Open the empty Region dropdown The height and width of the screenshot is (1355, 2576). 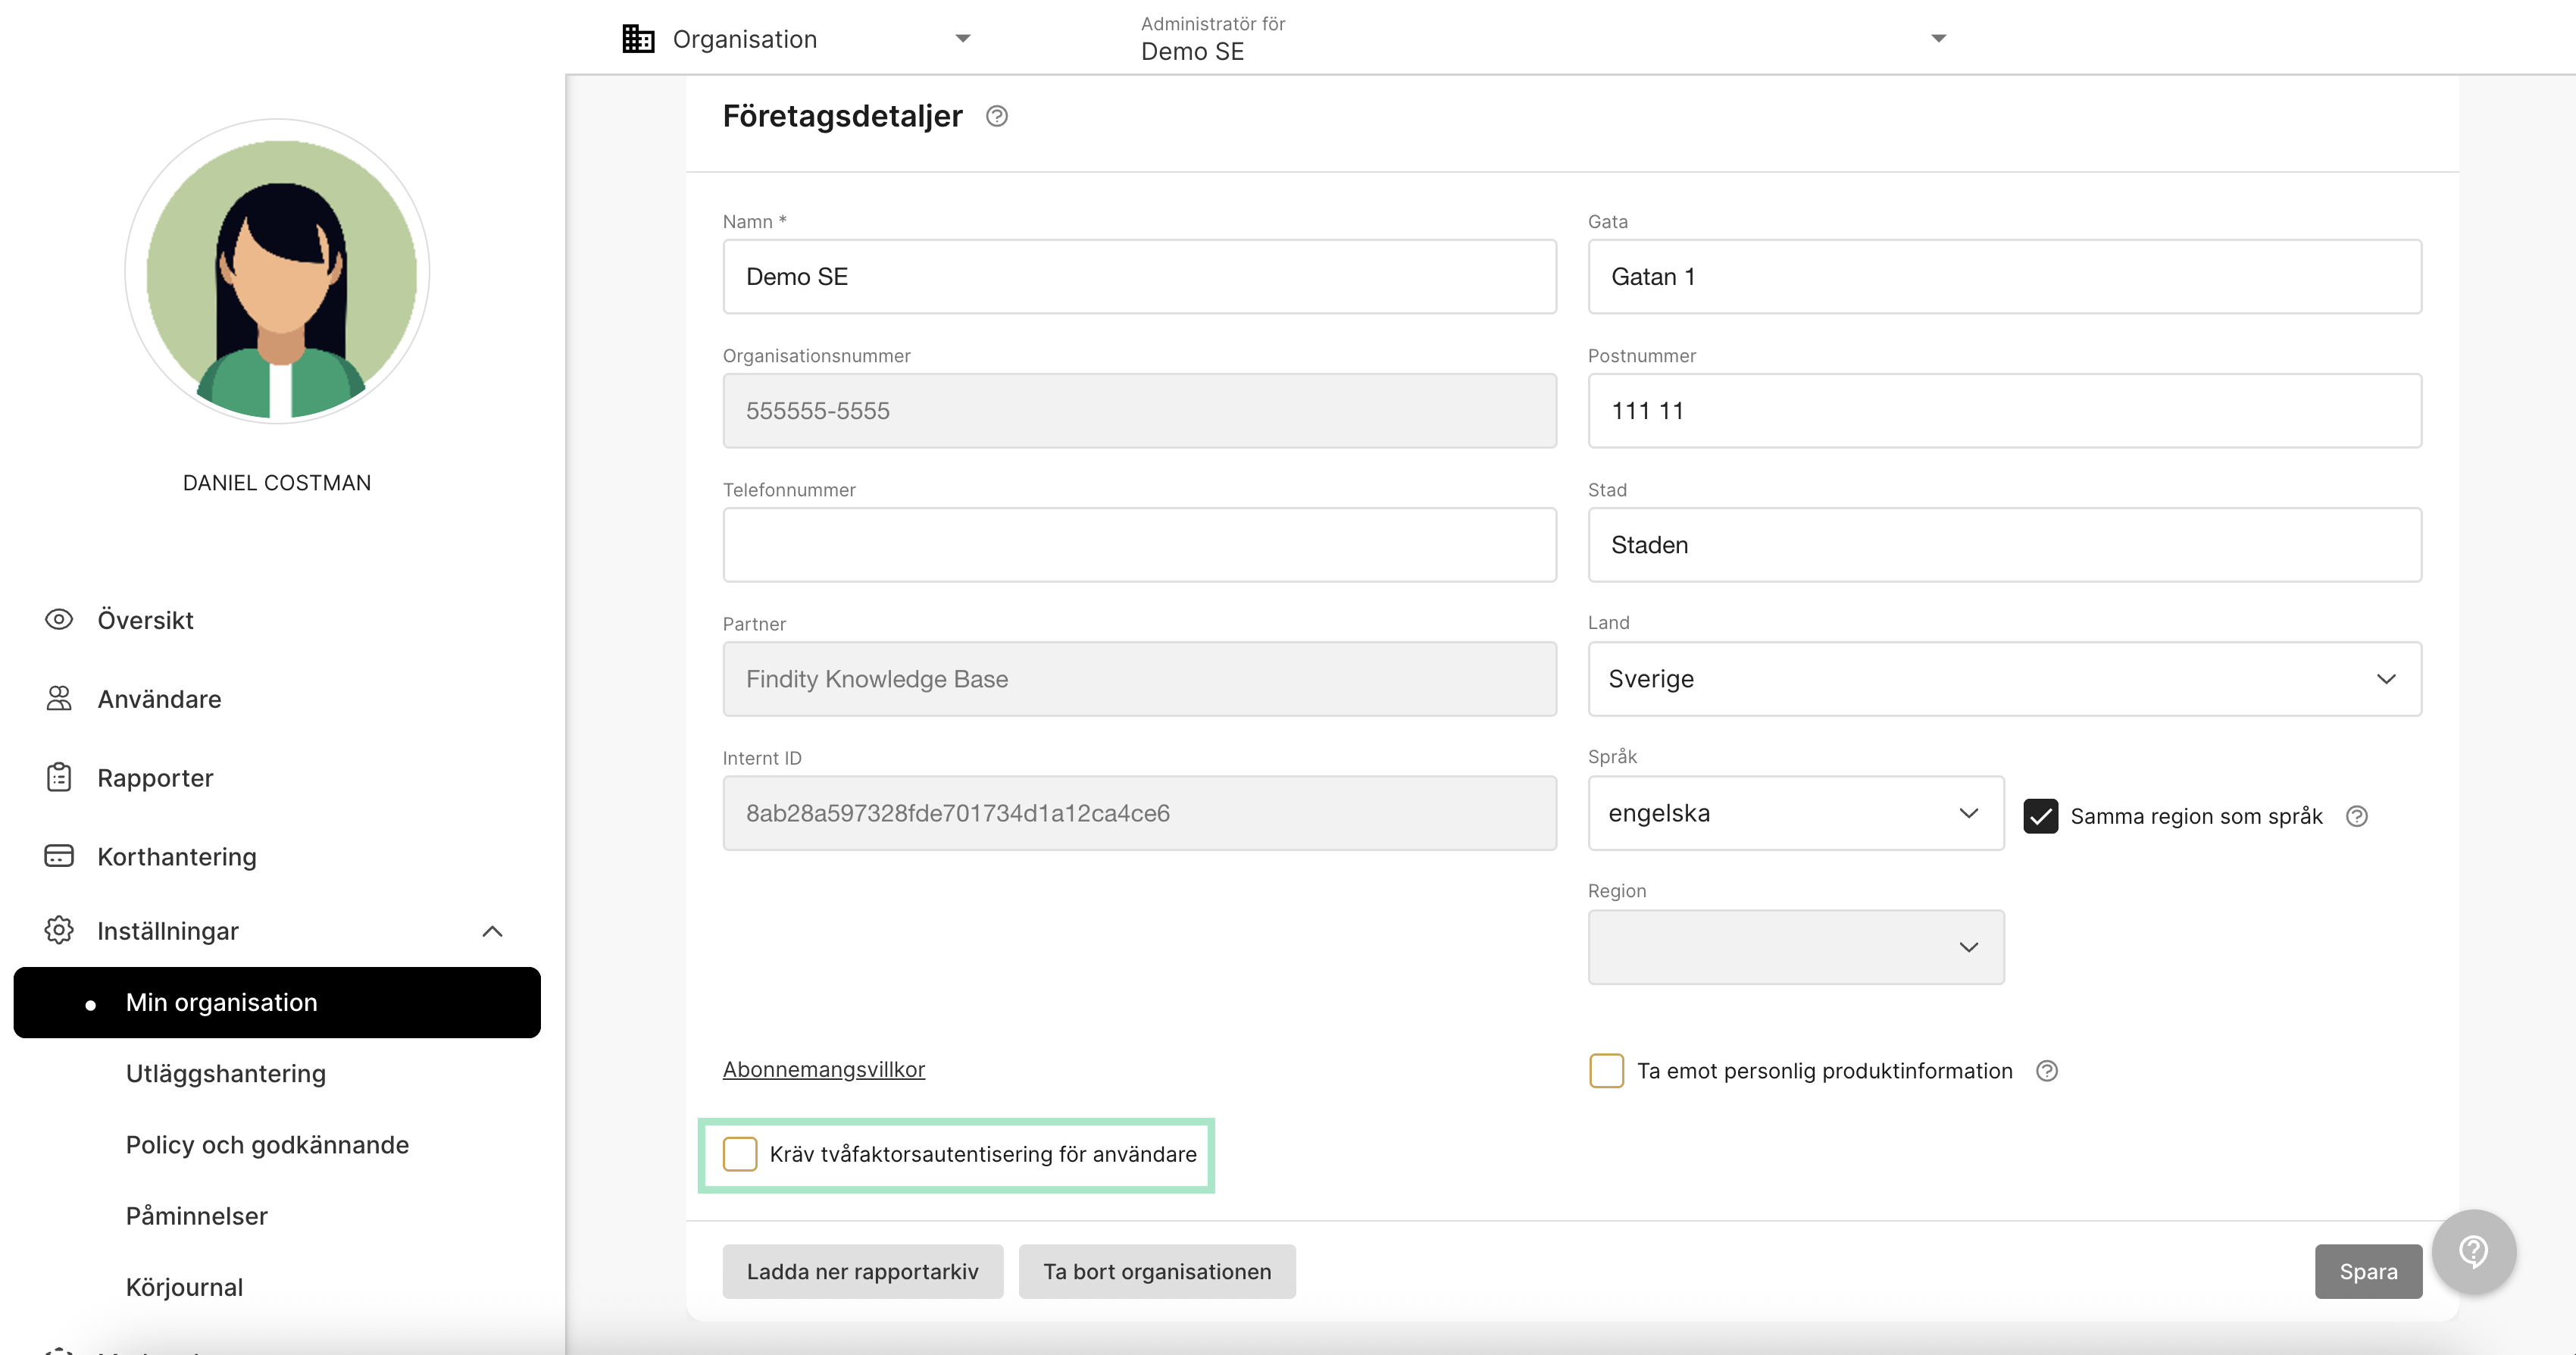[x=1795, y=947]
